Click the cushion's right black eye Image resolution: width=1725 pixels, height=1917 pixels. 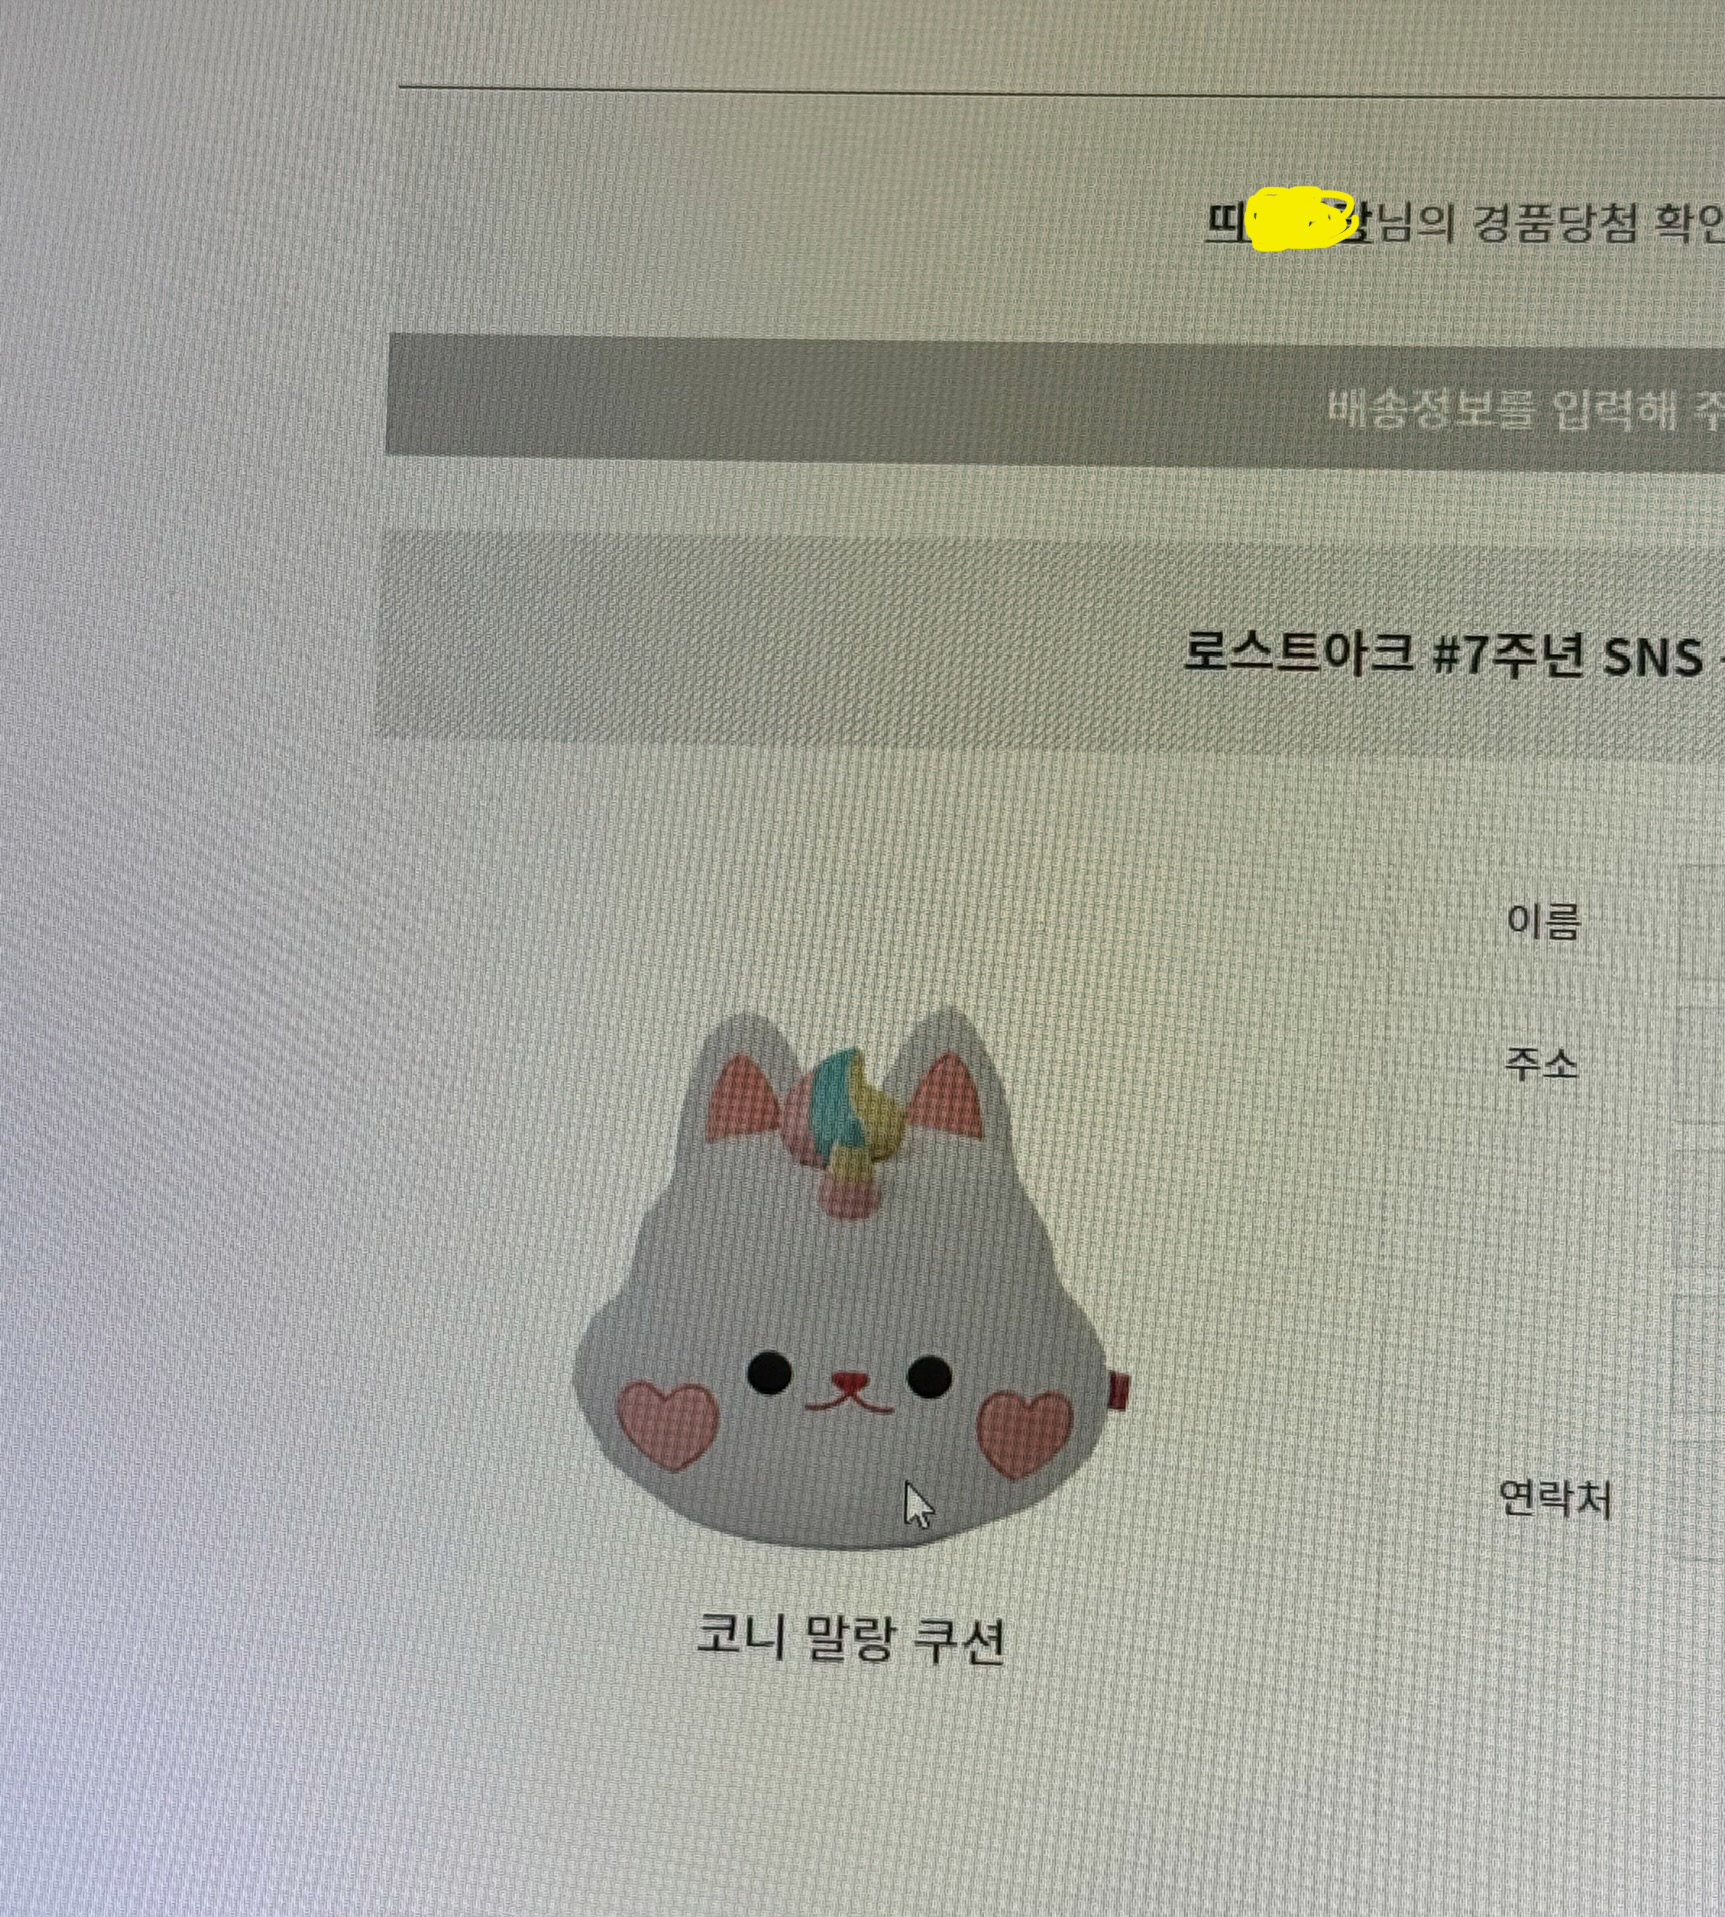[x=929, y=1376]
